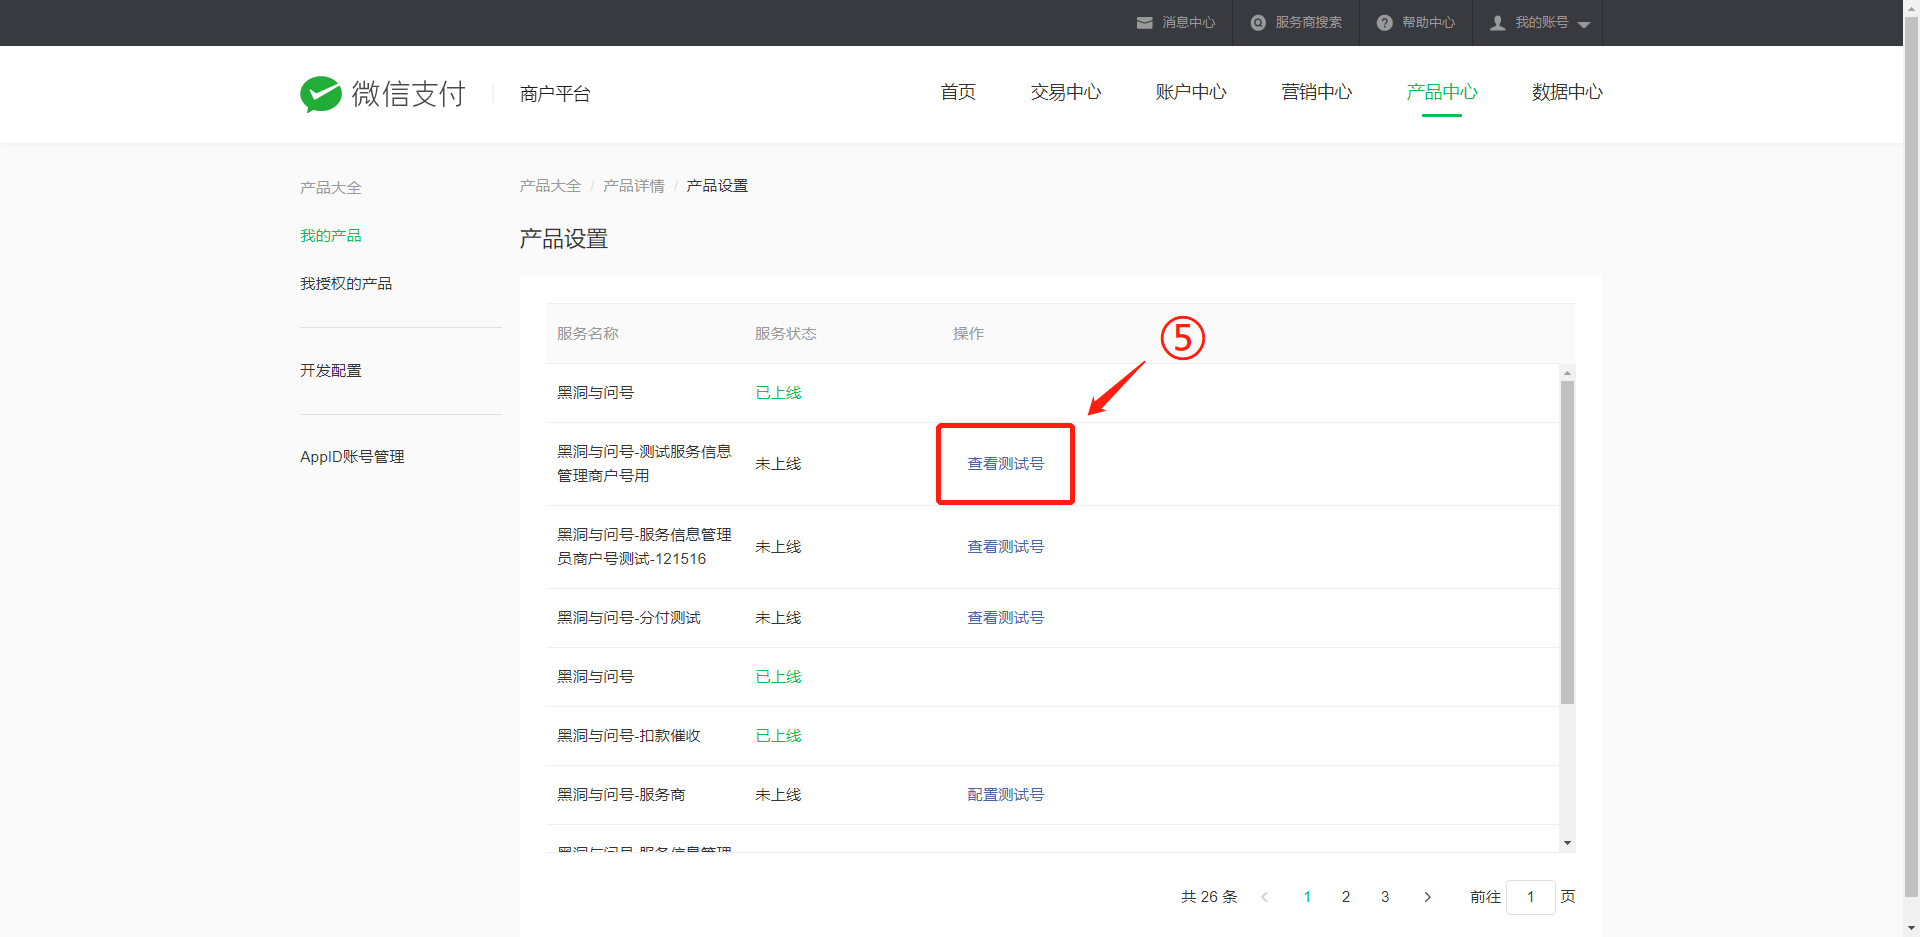Click the 商户平台 header label
The width and height of the screenshot is (1920, 937).
(x=555, y=94)
